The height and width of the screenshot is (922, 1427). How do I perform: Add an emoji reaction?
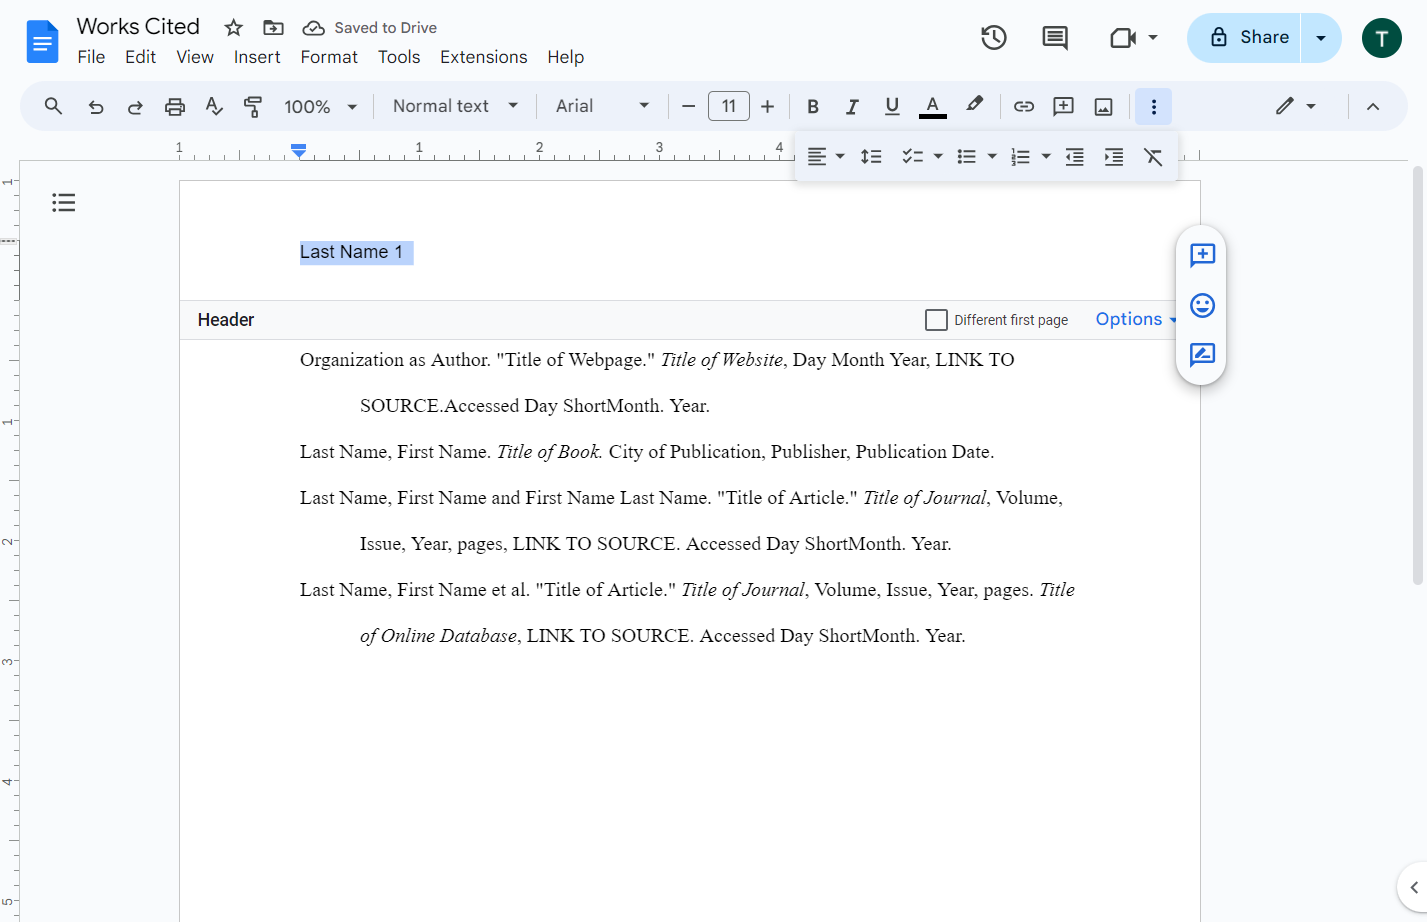[1202, 305]
